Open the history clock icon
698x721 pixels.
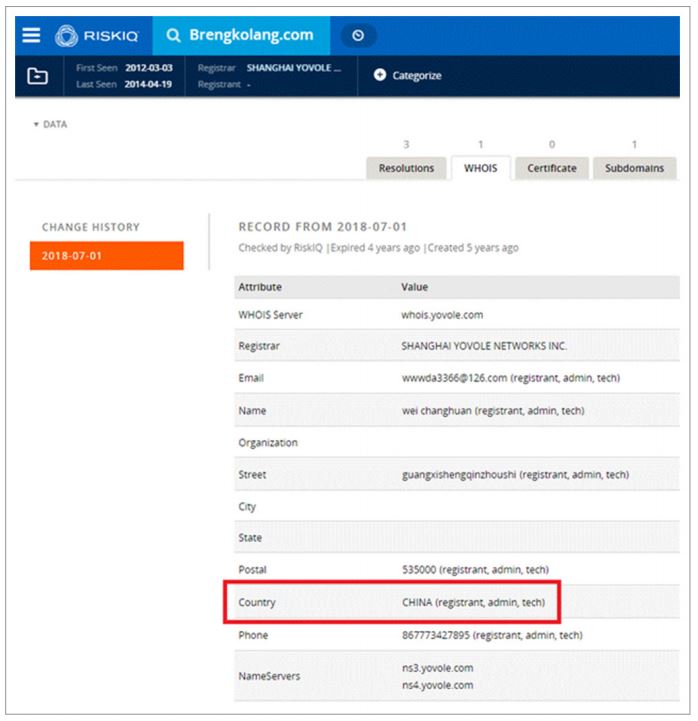coord(358,35)
